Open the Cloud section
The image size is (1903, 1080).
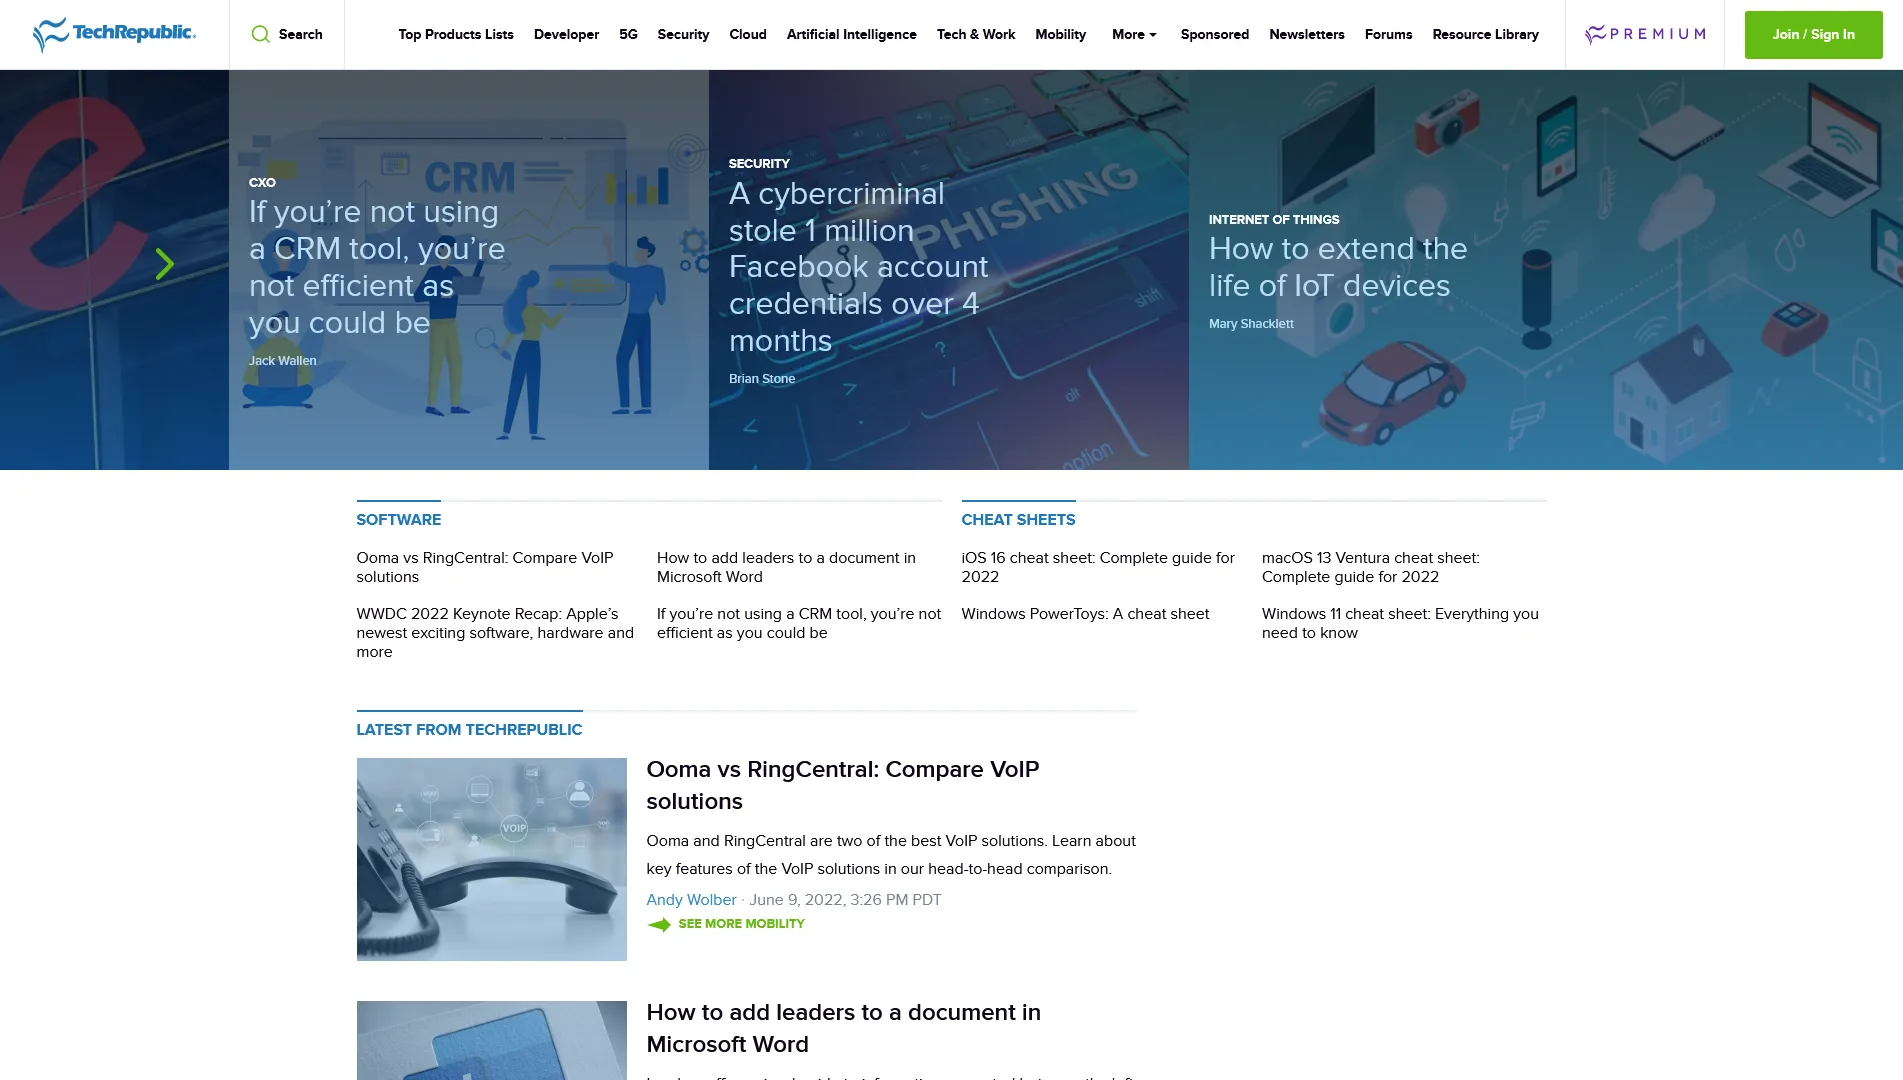(747, 33)
